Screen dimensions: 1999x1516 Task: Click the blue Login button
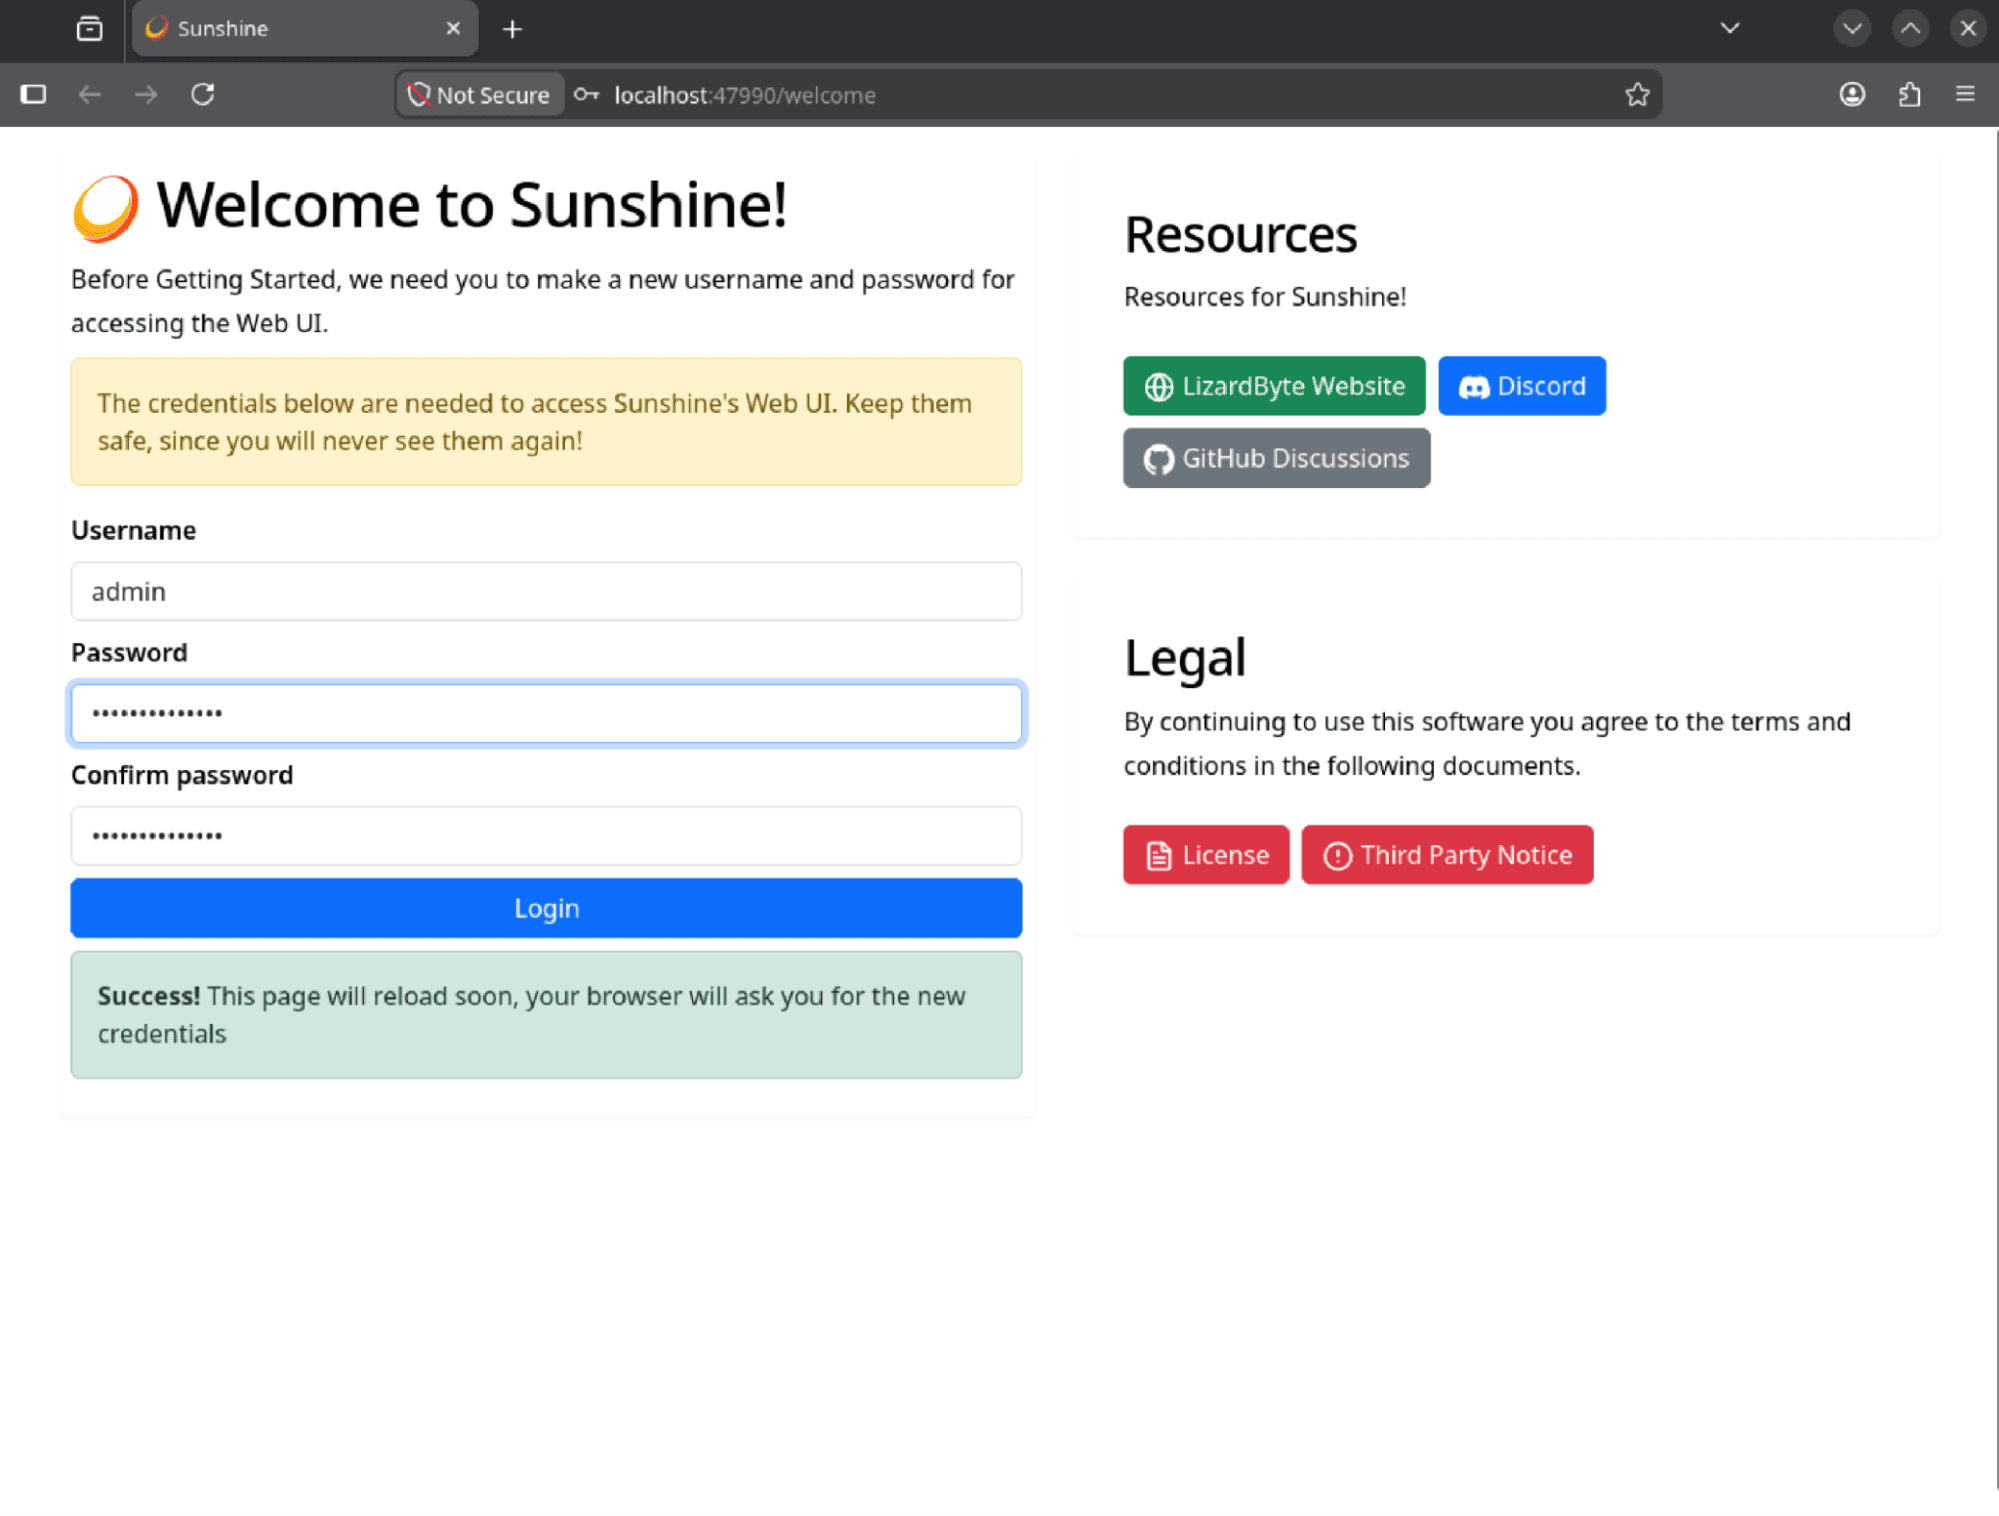[x=546, y=908]
